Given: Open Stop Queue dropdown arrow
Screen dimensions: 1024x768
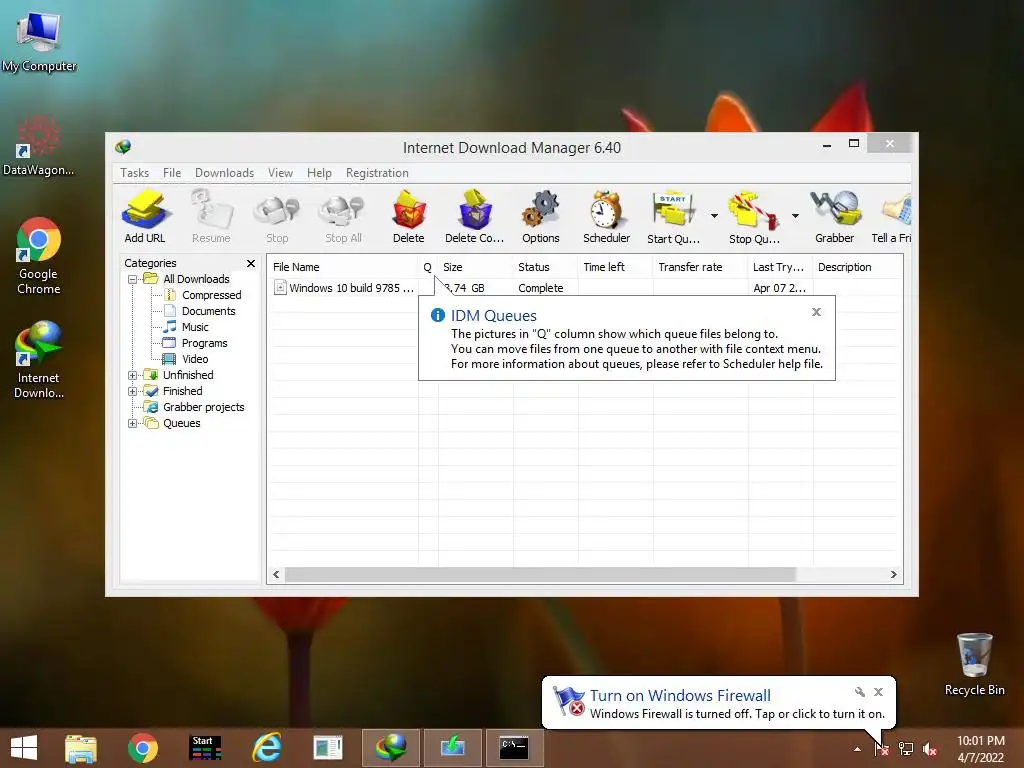Looking at the screenshot, I should tap(795, 216).
